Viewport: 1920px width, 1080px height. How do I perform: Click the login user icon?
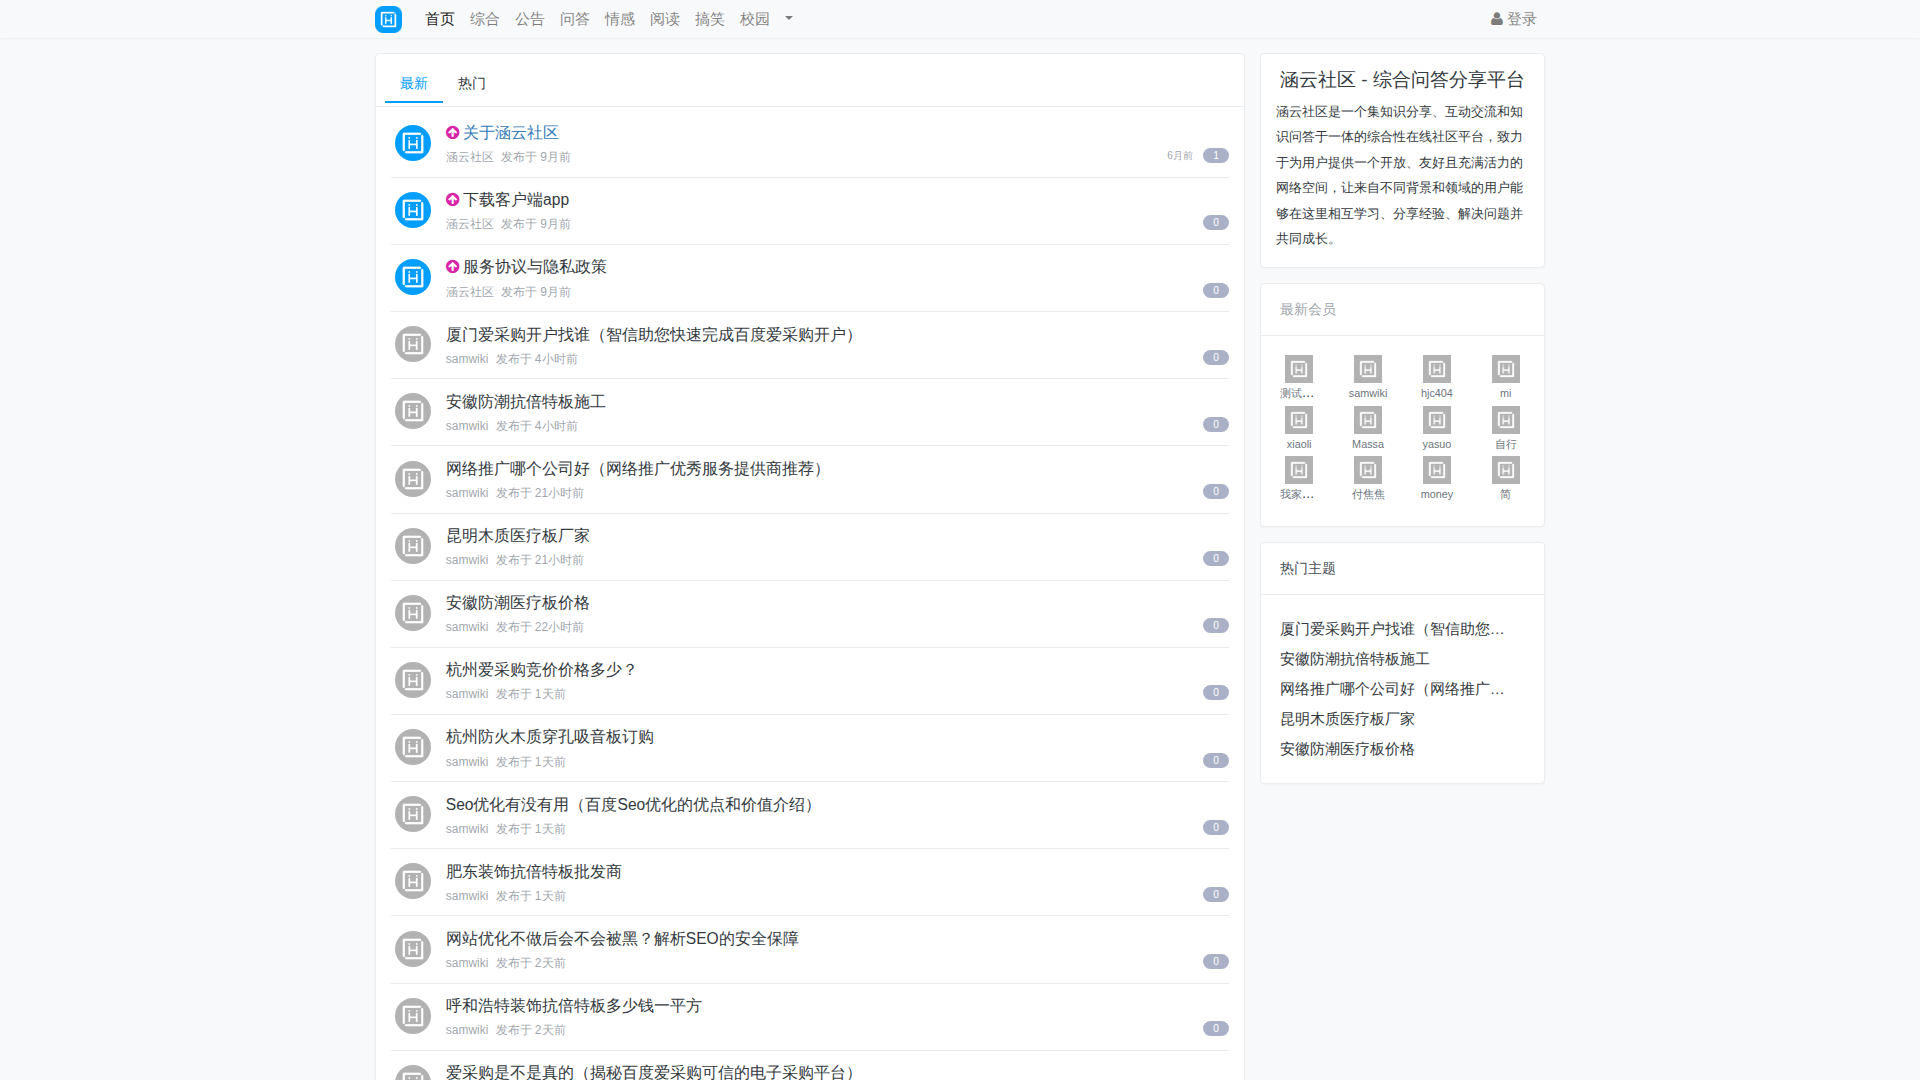coord(1496,19)
